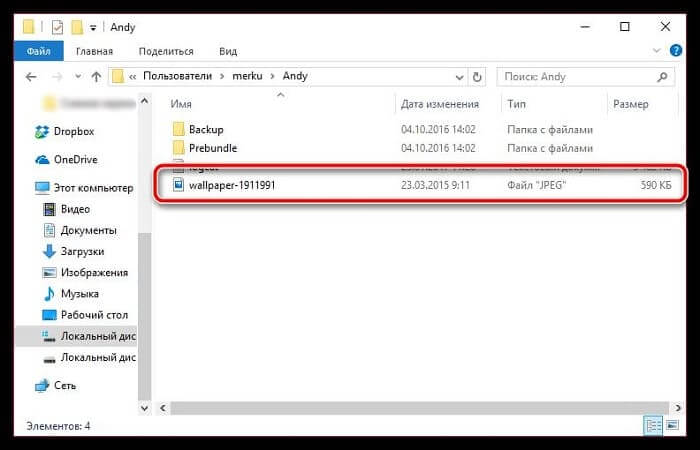The height and width of the screenshot is (450, 700).
Task: Expand the chevron after Пользователи breadcrumb
Action: pos(222,76)
